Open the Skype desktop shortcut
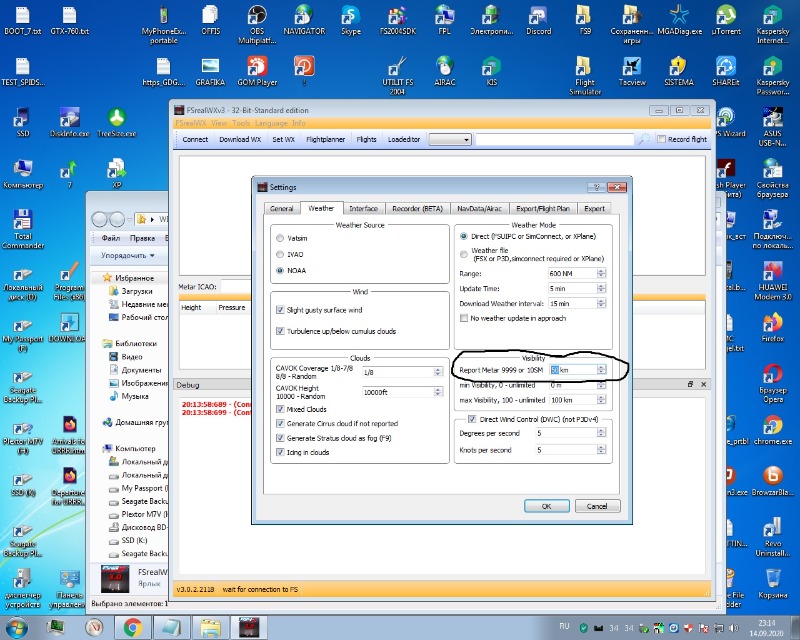Image resolution: width=800 pixels, height=640 pixels. [x=350, y=17]
